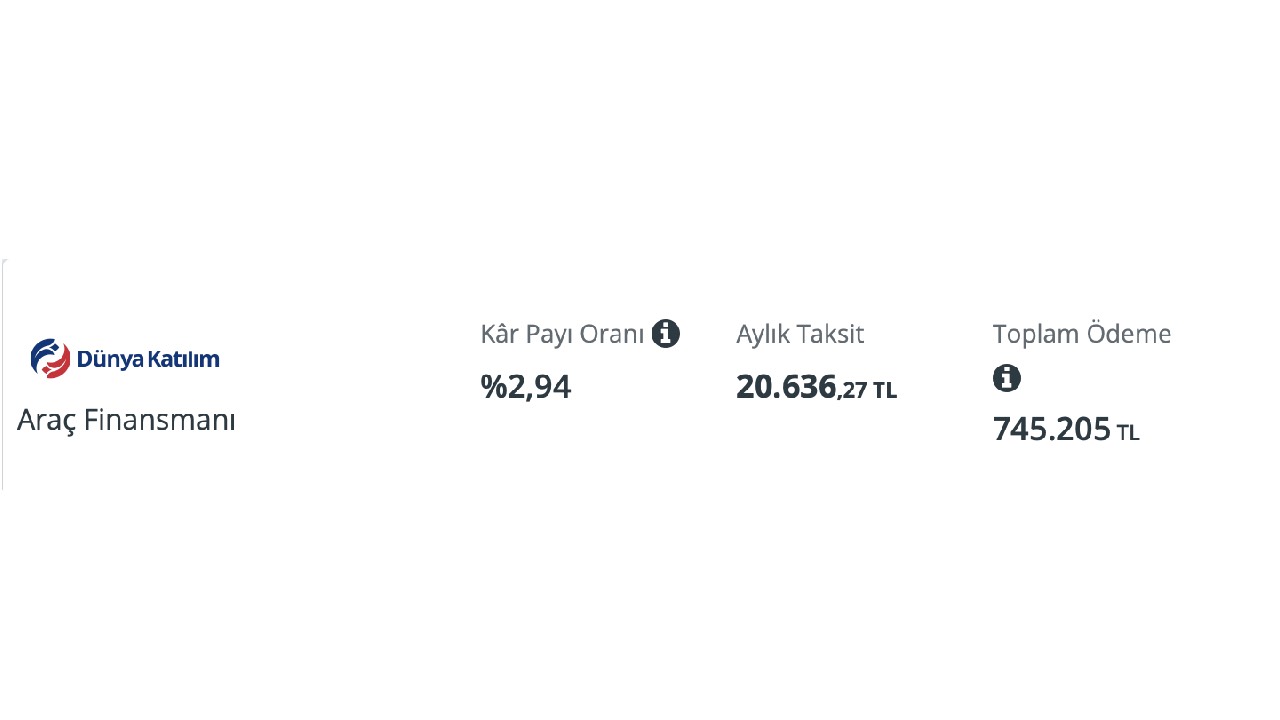Click the TL unit after 745.205

[1128, 433]
